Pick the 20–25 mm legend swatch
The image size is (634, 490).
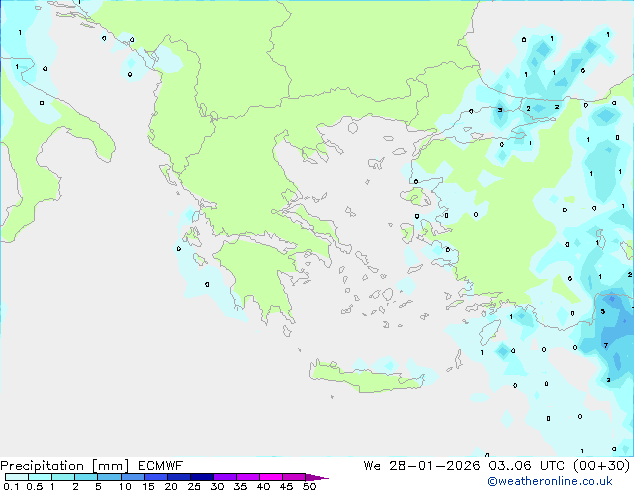[x=179, y=477]
